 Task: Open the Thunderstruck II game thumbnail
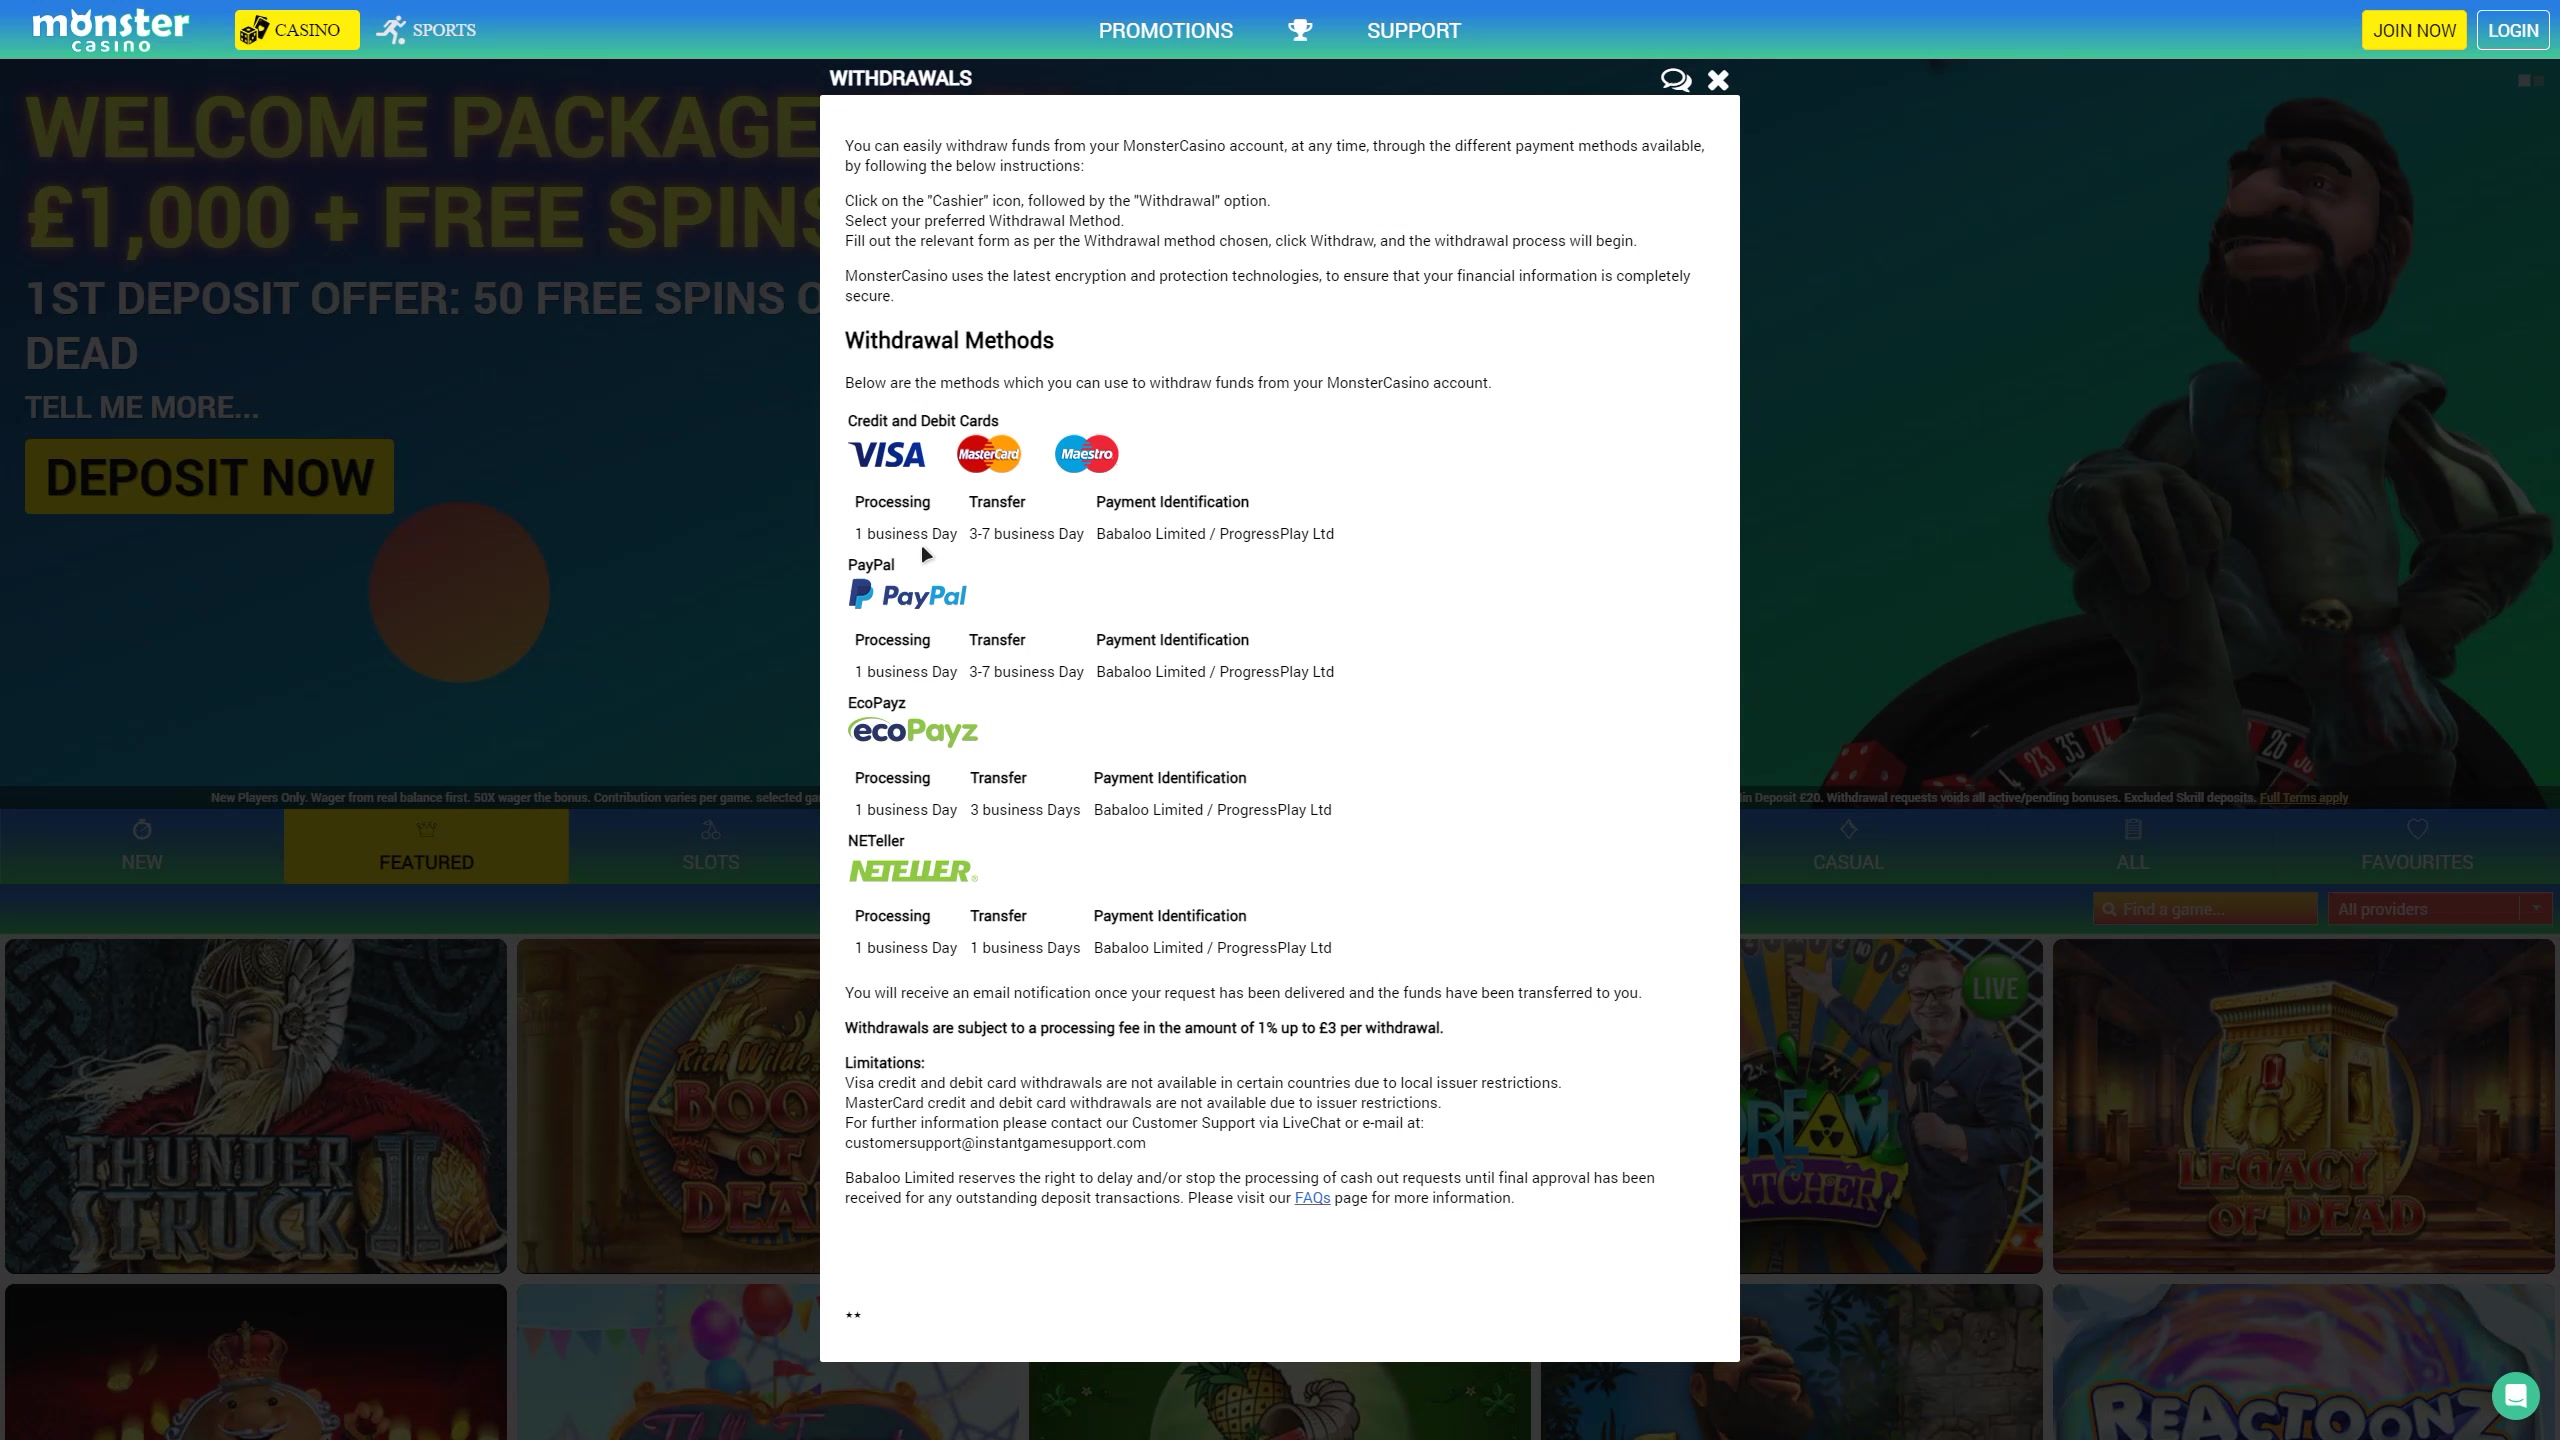click(256, 1105)
